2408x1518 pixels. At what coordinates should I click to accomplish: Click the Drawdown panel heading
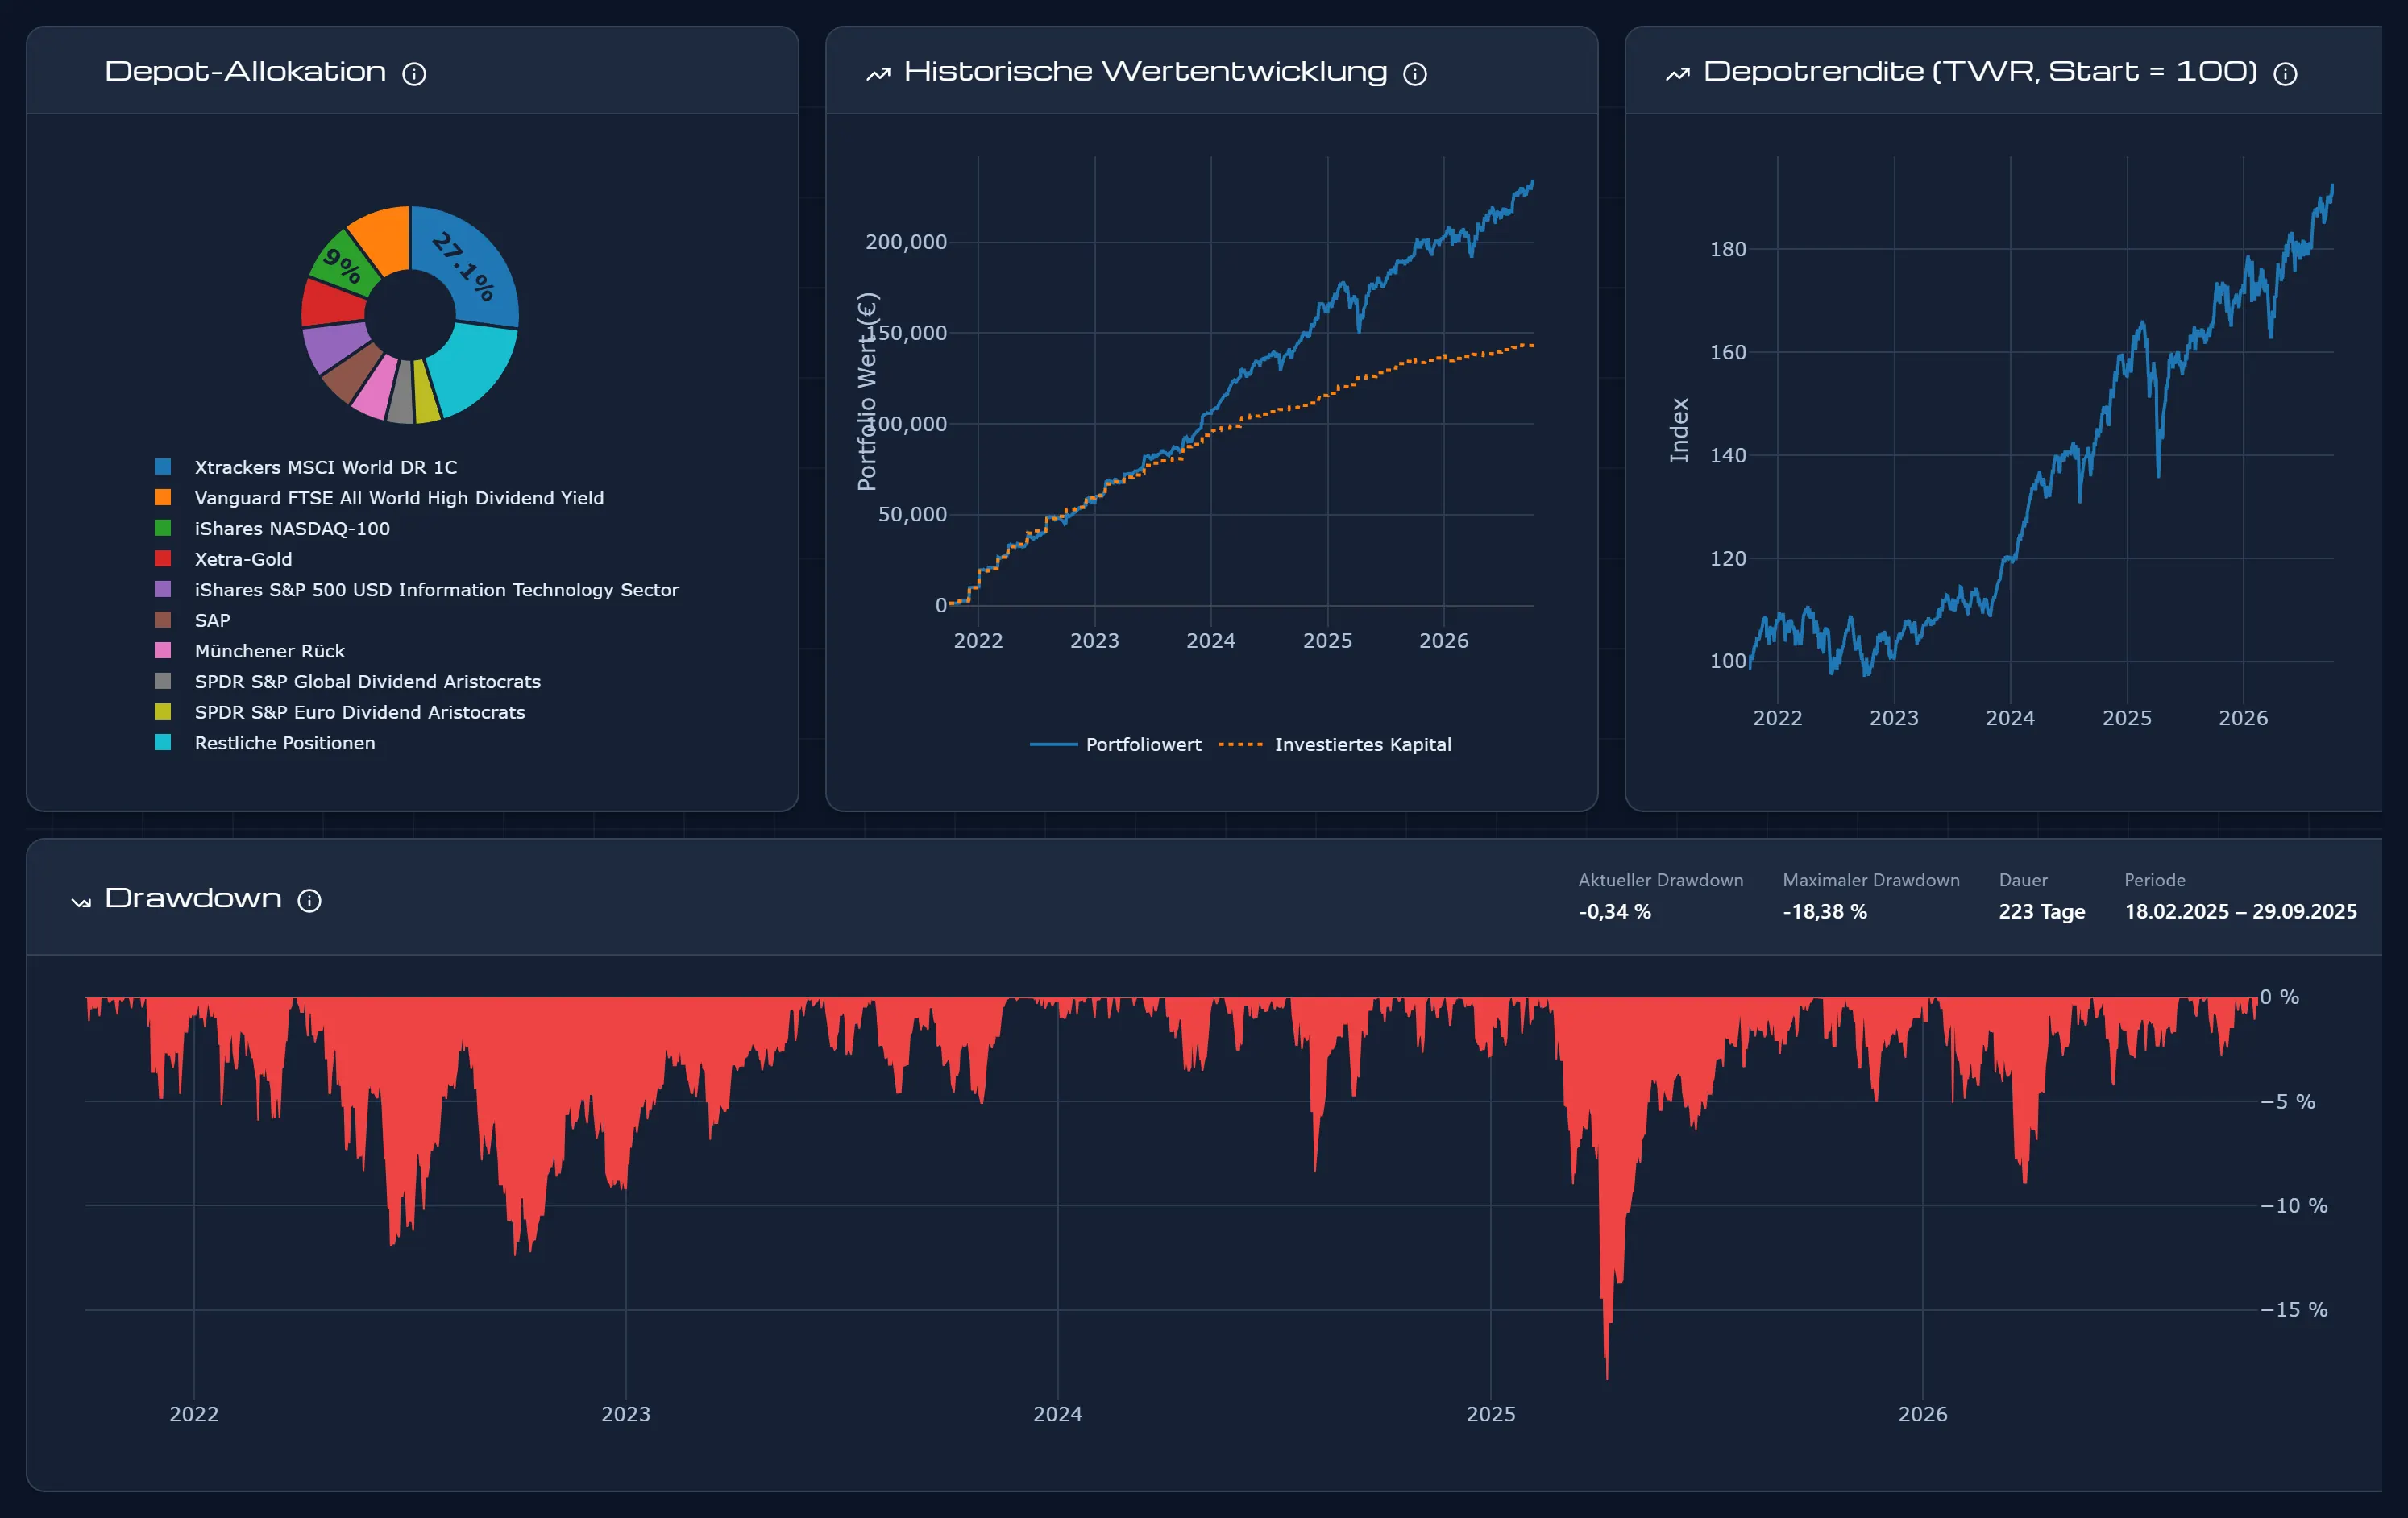[x=193, y=899]
